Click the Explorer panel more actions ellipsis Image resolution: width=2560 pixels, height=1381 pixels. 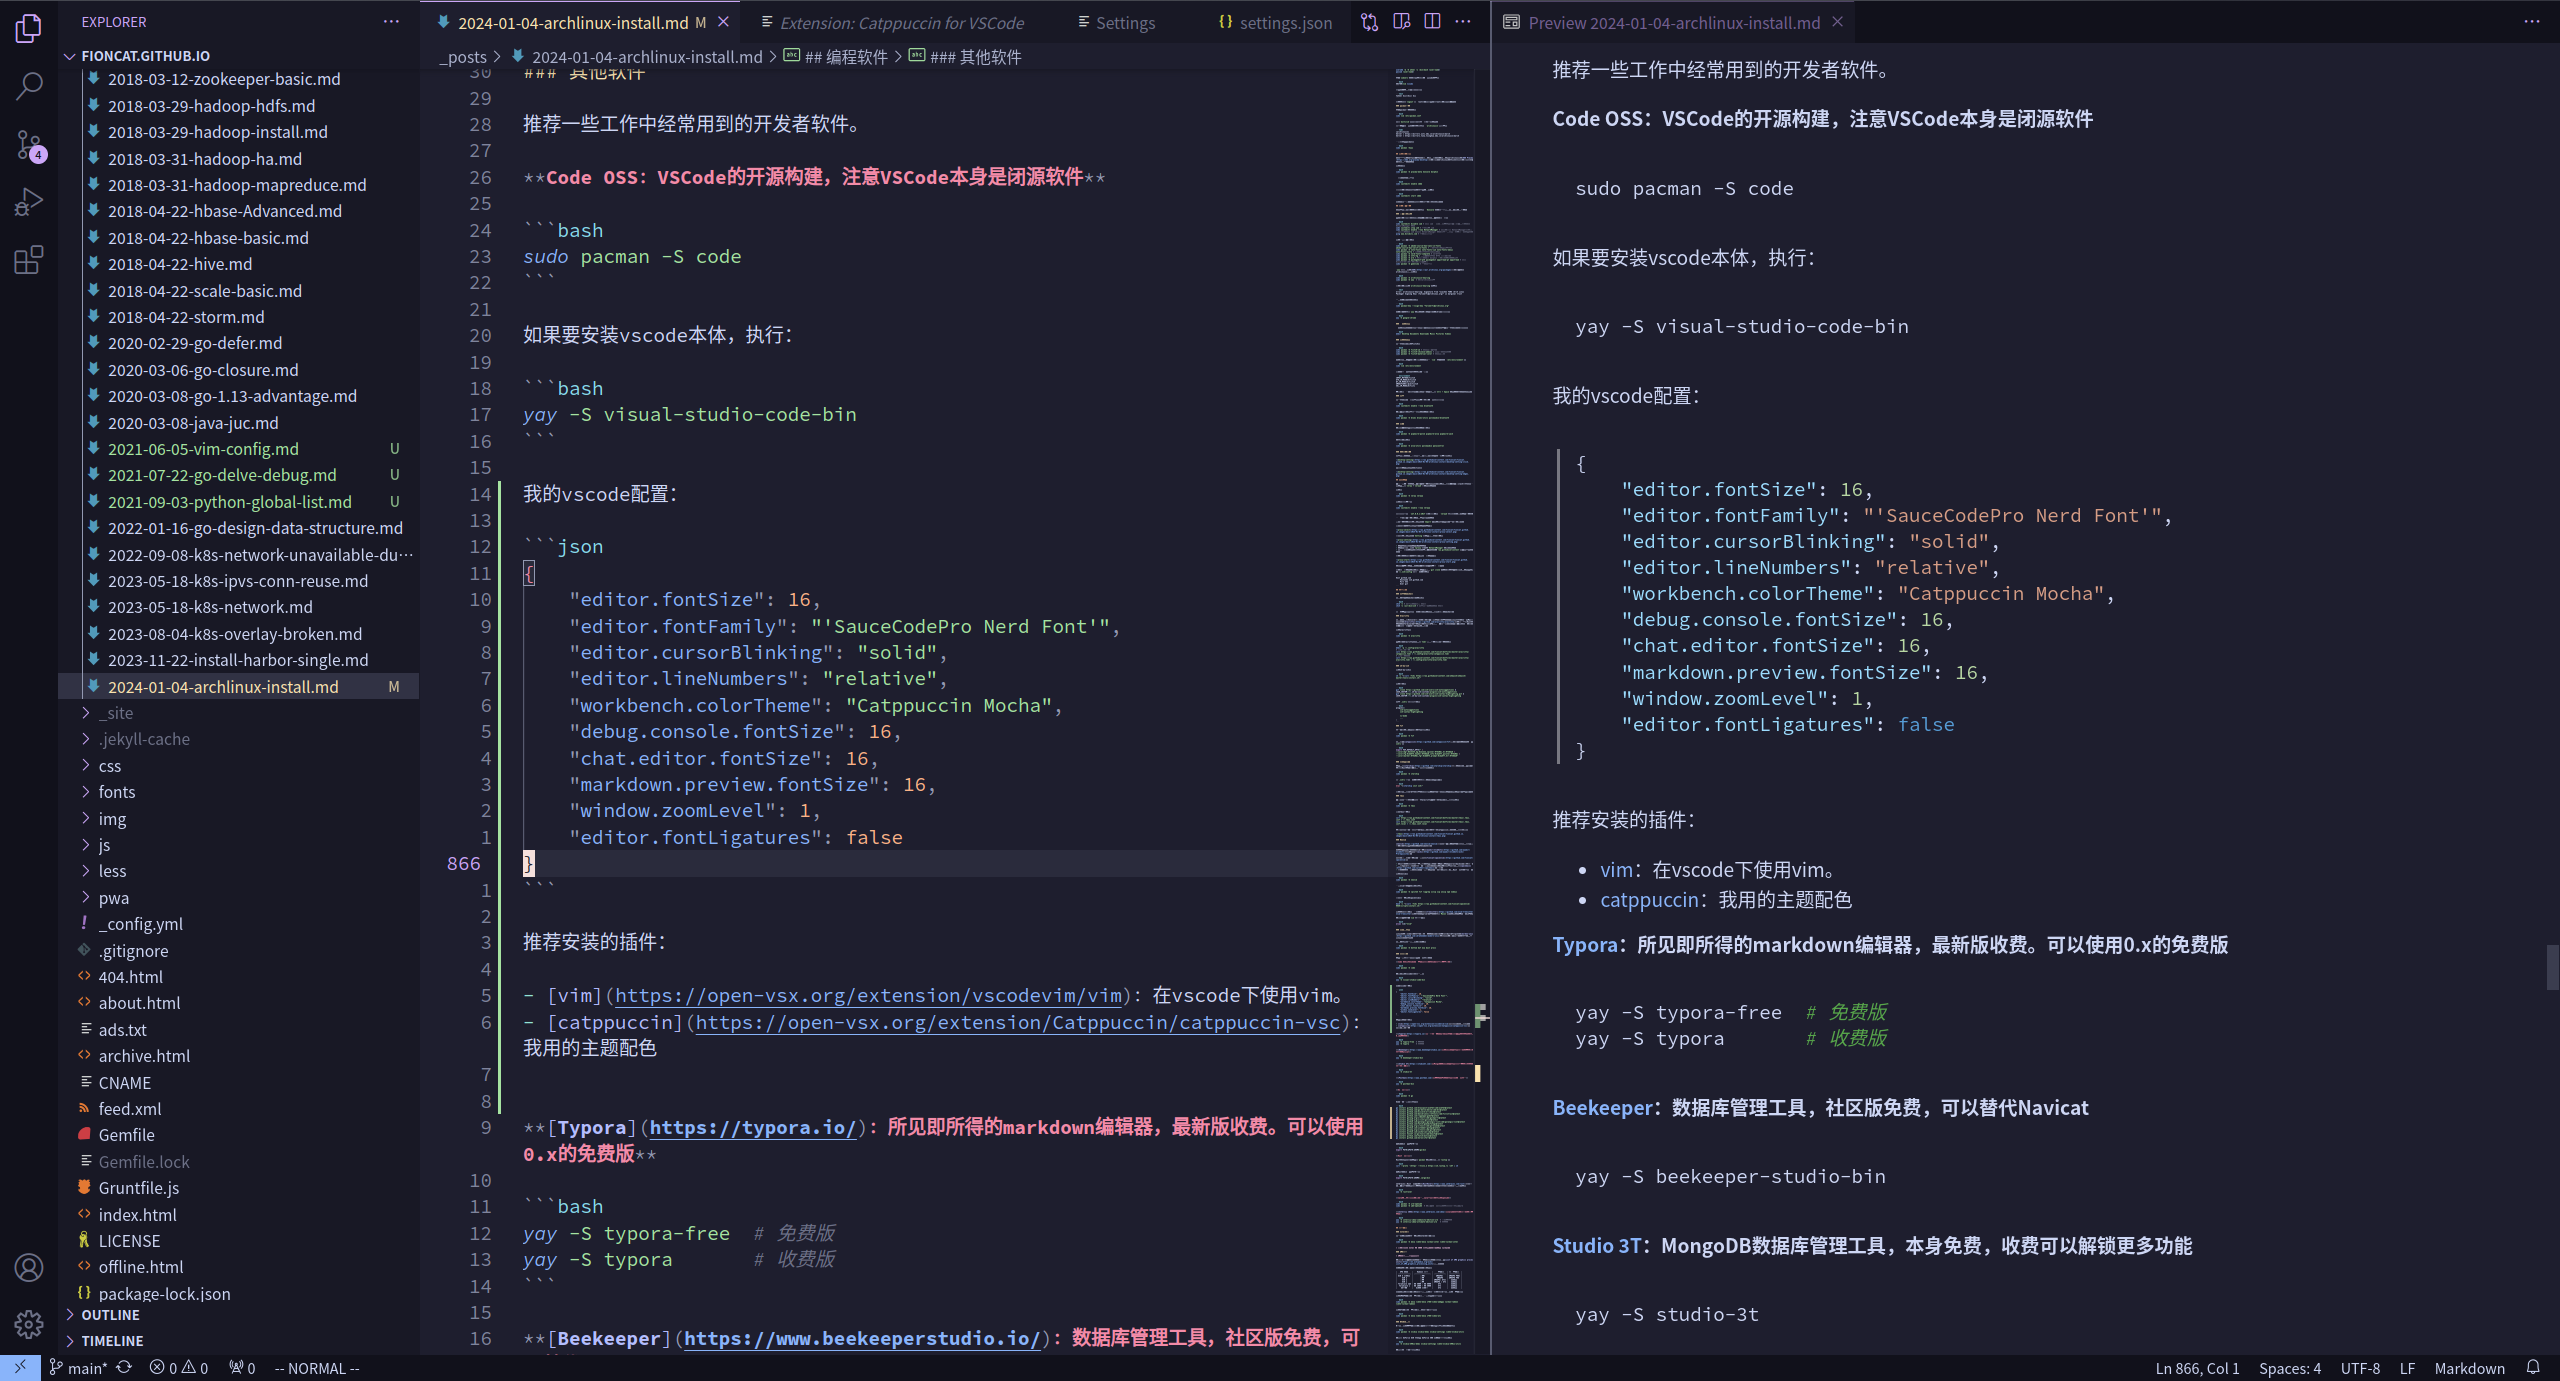coord(391,22)
